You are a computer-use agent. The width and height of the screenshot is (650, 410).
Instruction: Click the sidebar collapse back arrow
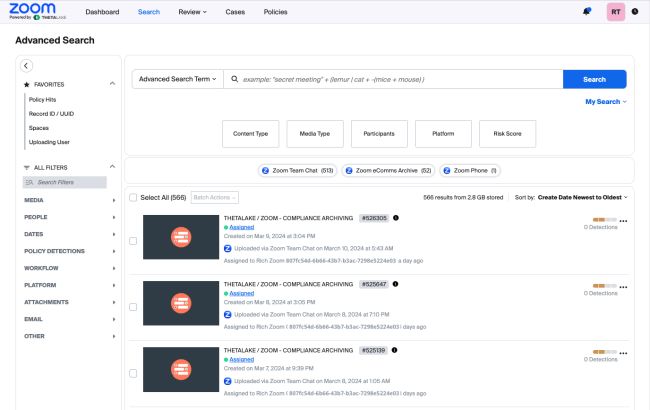[27, 65]
